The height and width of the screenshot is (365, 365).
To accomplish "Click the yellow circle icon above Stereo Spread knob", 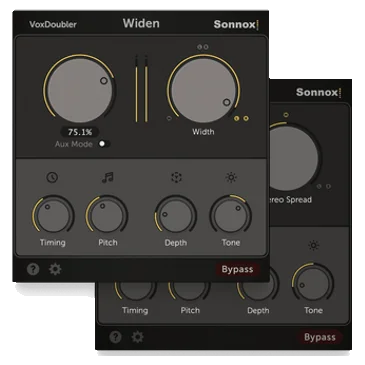I will 286,115.
